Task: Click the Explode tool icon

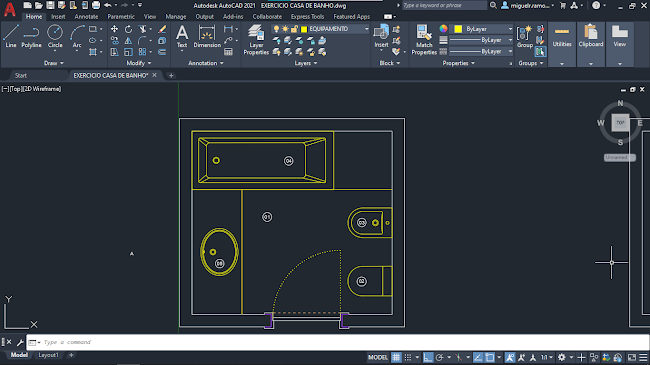Action: [x=162, y=41]
